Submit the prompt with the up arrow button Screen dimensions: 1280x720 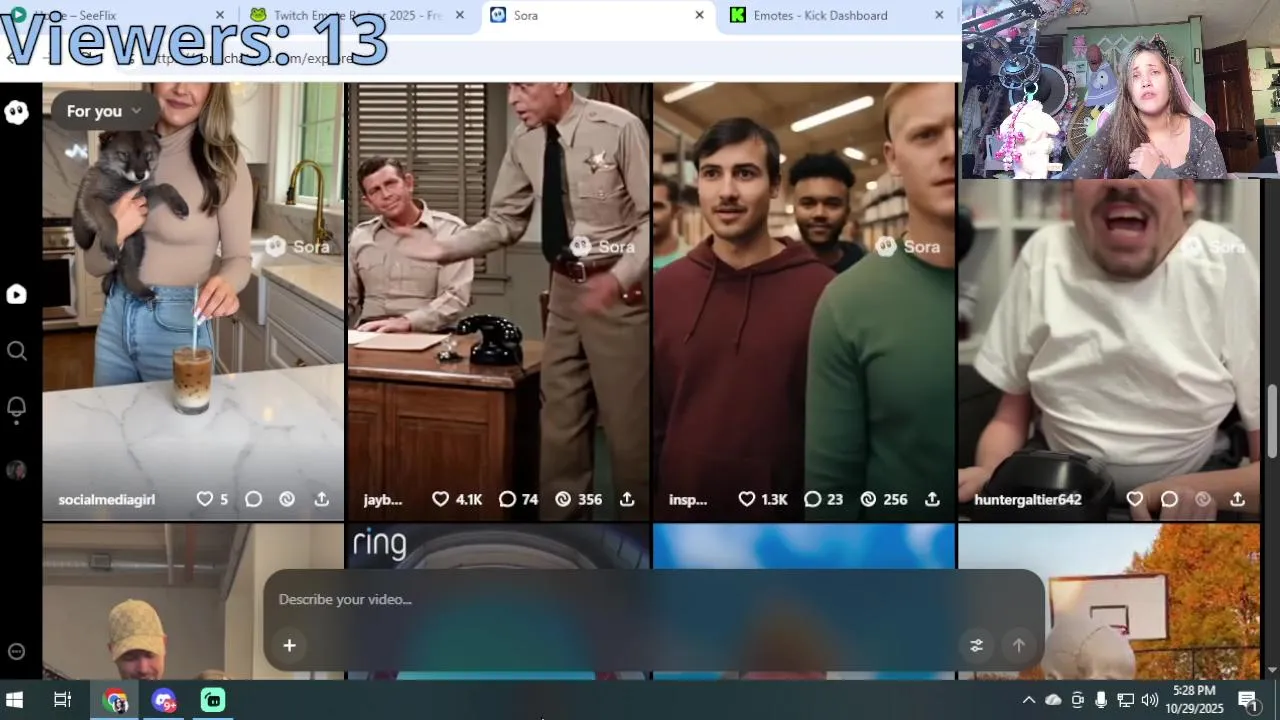tap(1019, 645)
